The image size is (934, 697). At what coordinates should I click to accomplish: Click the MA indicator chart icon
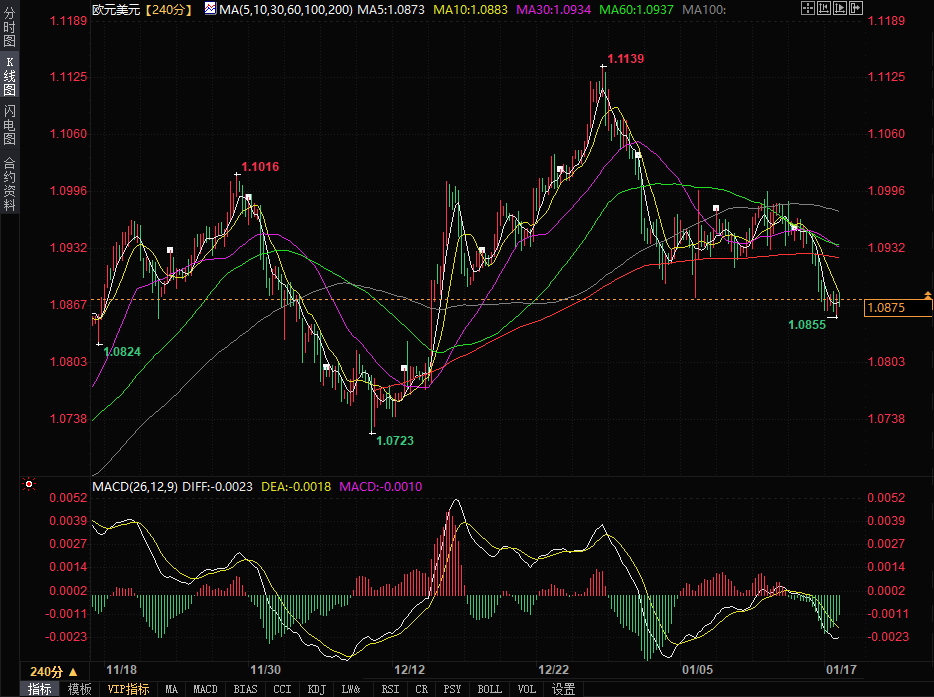coord(209,8)
